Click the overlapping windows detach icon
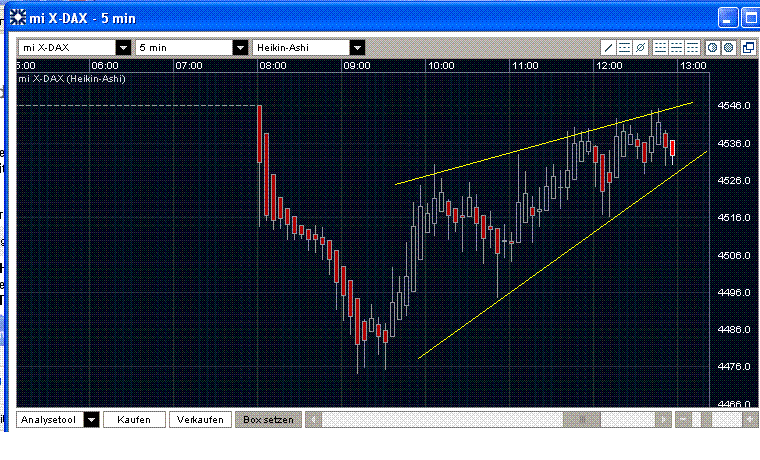 pos(748,48)
